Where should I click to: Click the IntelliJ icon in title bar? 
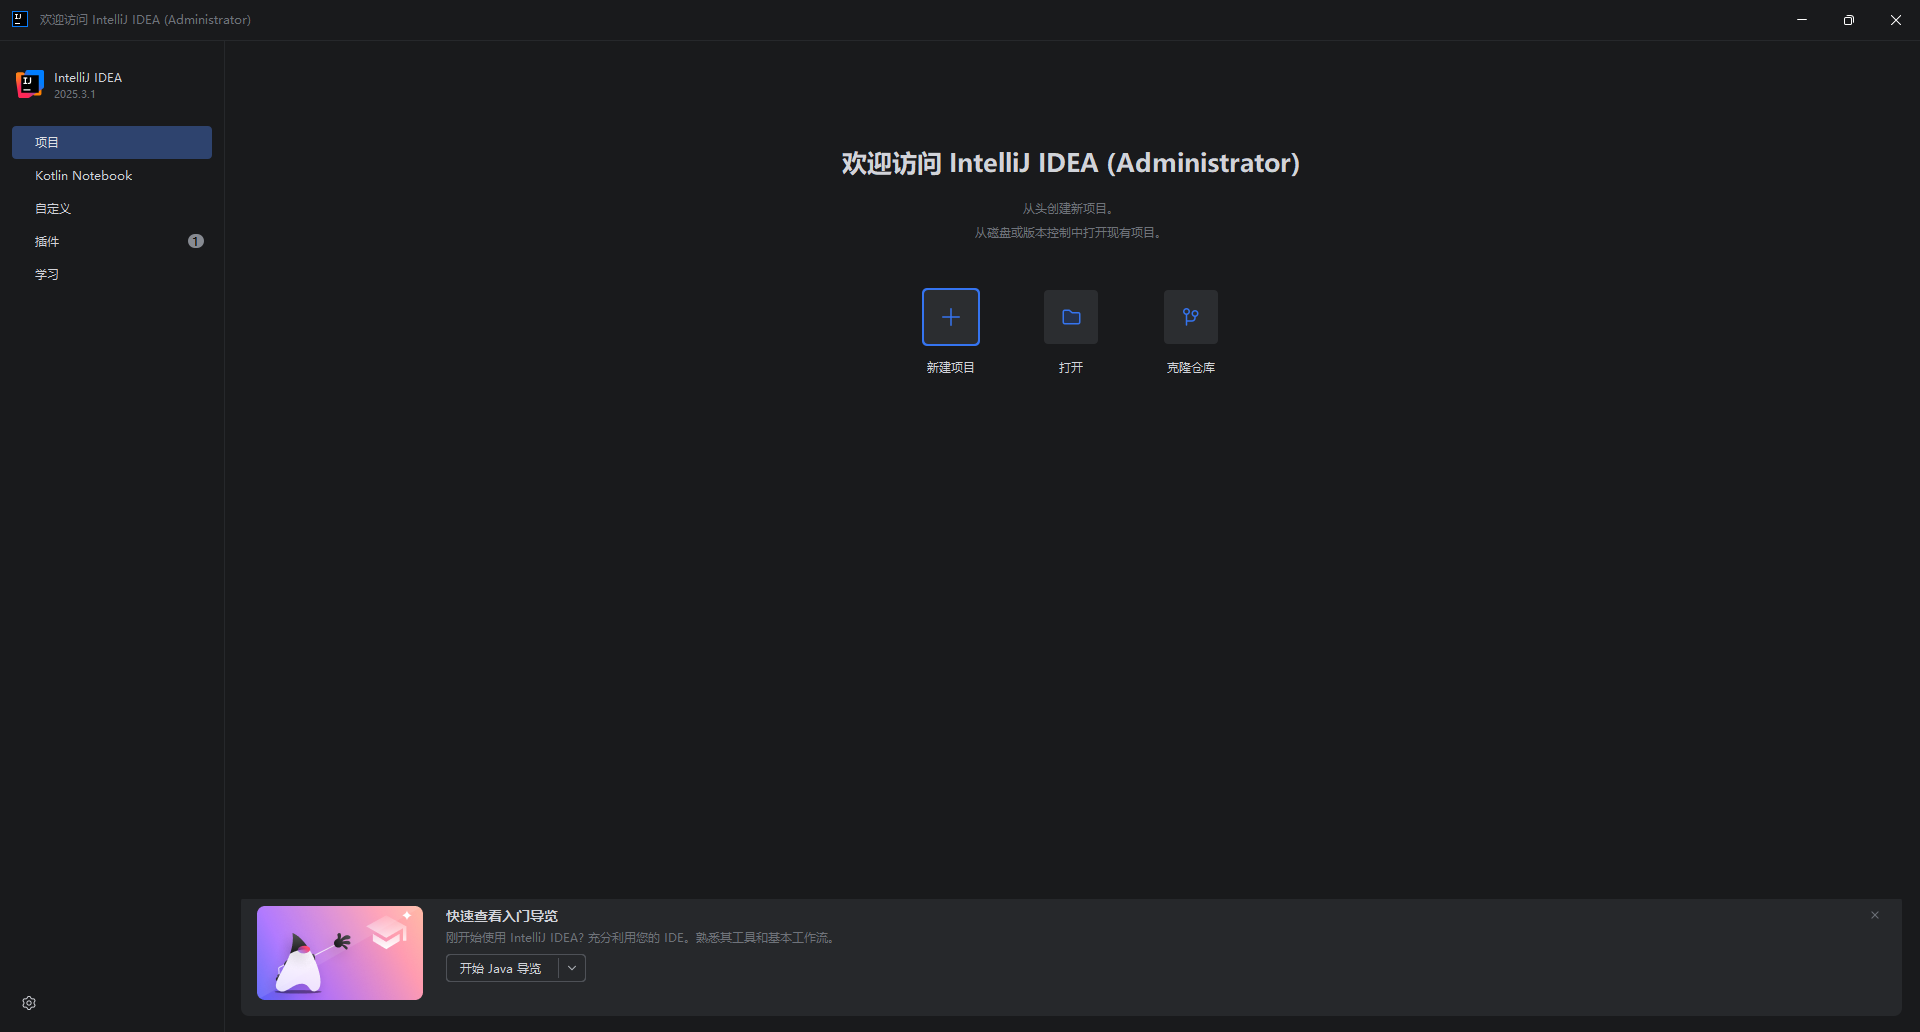click(x=19, y=19)
